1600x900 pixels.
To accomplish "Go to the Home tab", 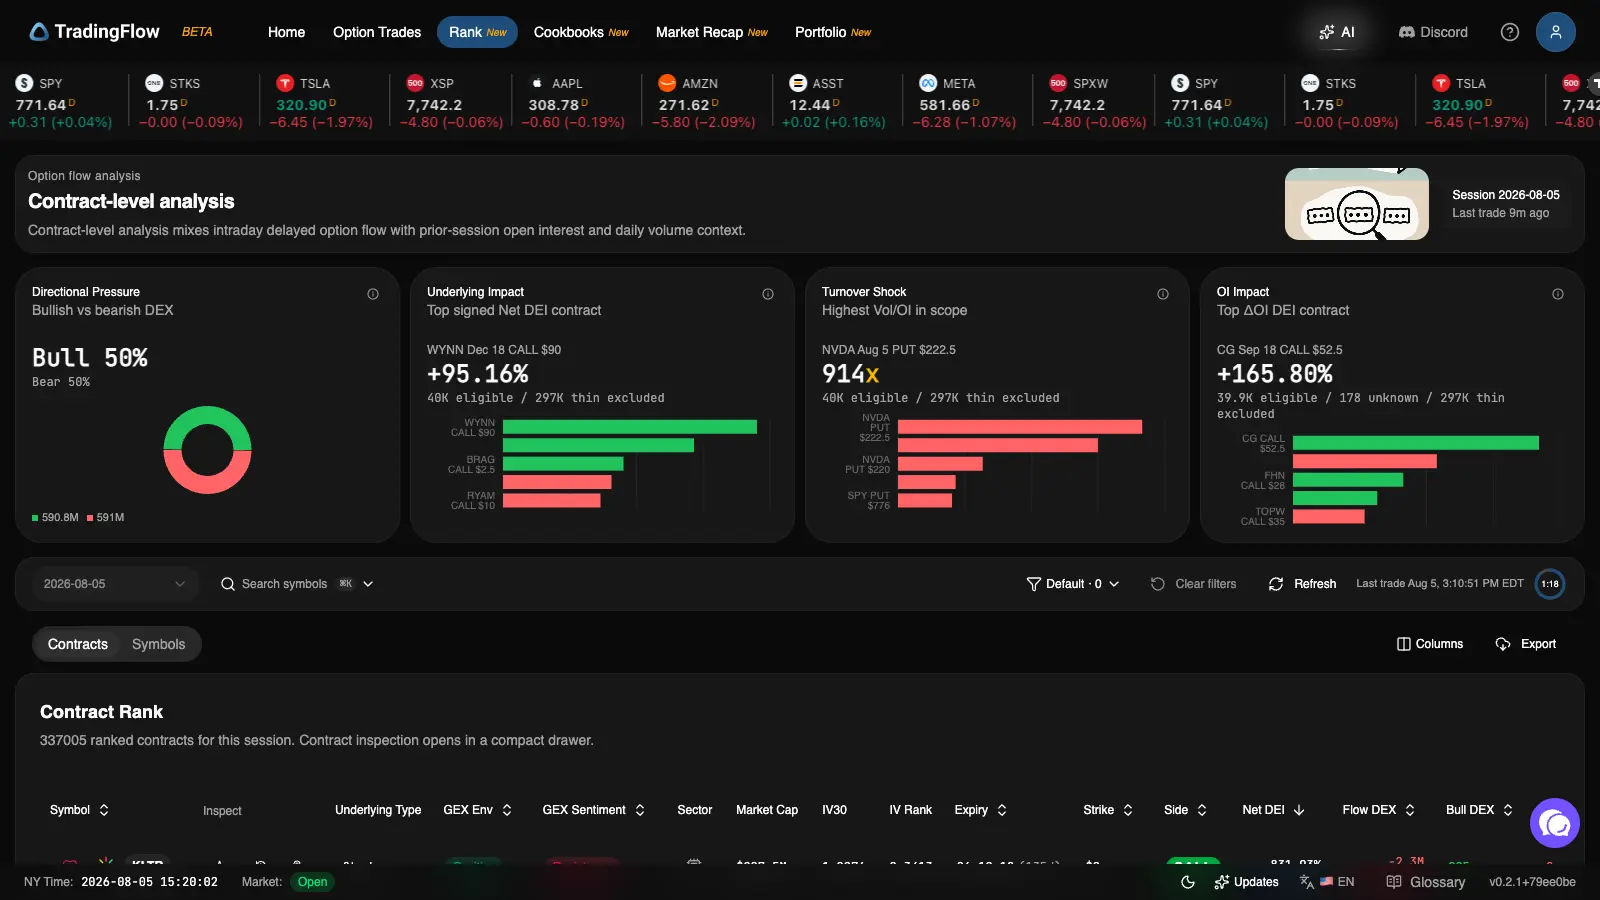I will pos(286,32).
